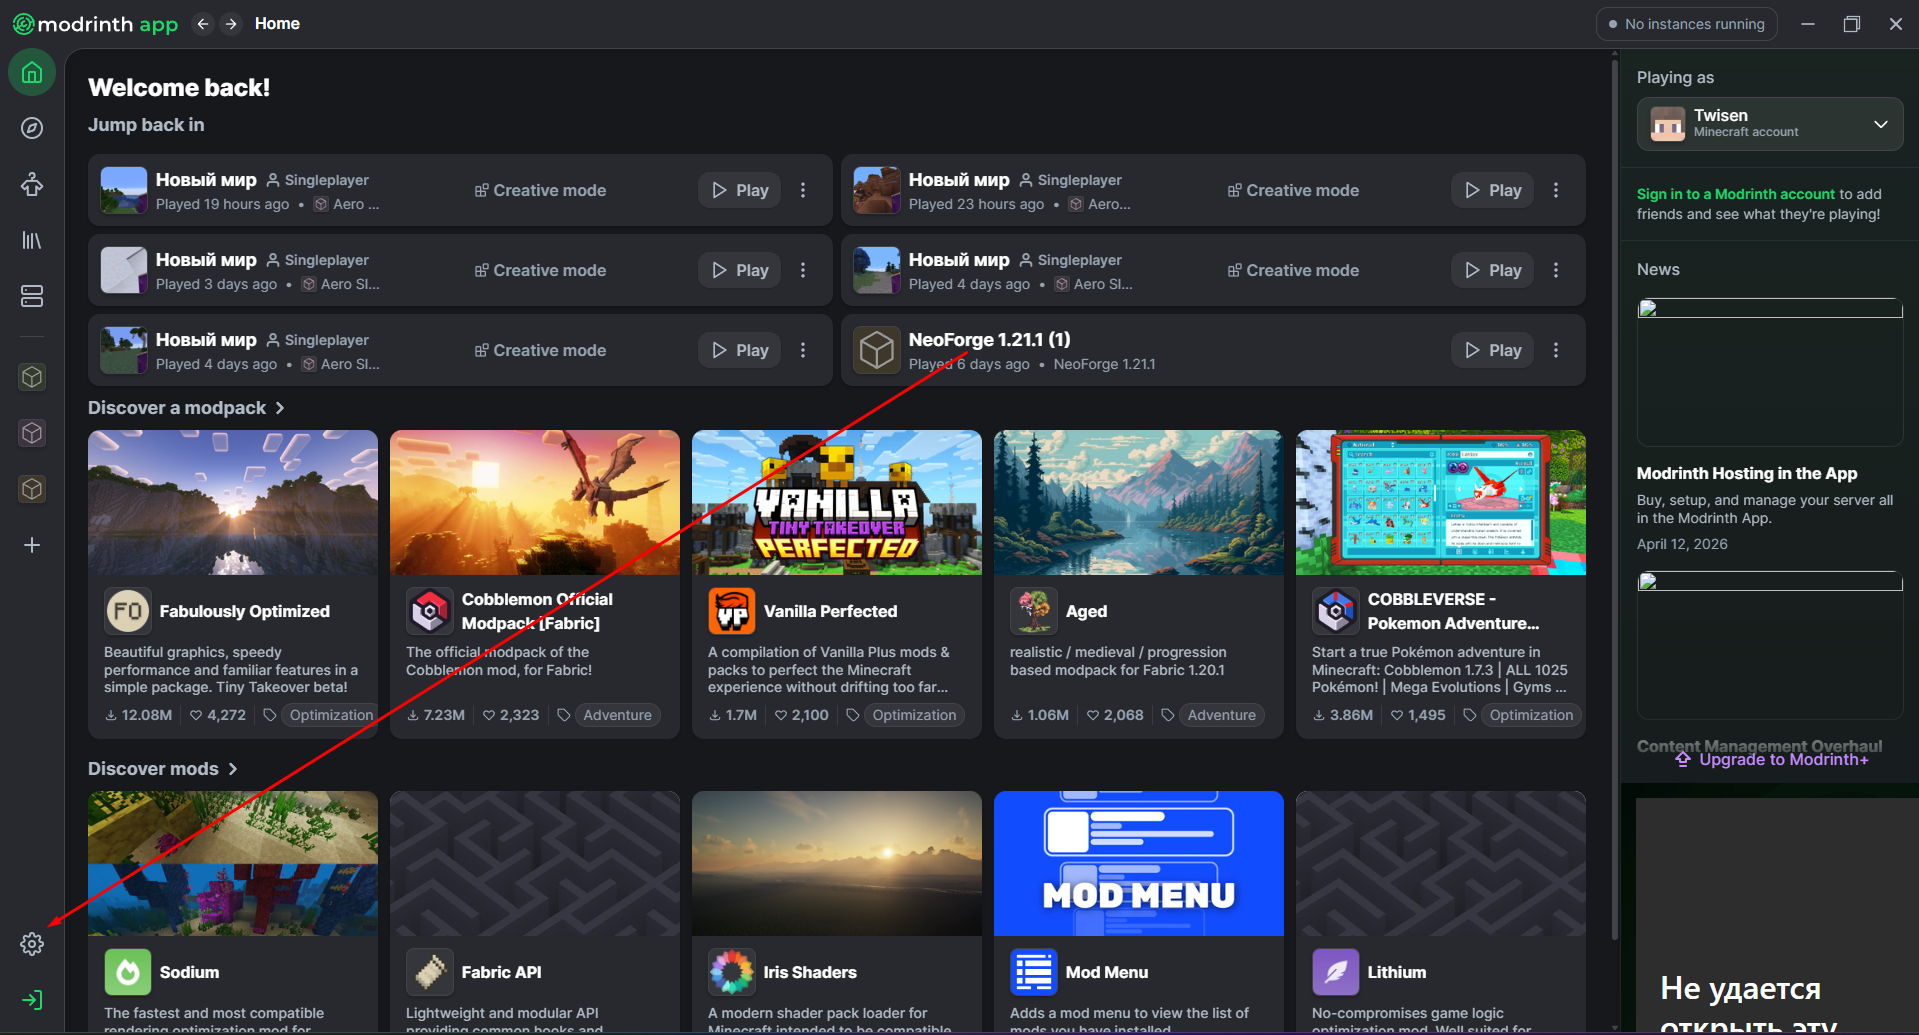
Task: Click the Cobblemon Official Modpack logo
Action: 430,611
